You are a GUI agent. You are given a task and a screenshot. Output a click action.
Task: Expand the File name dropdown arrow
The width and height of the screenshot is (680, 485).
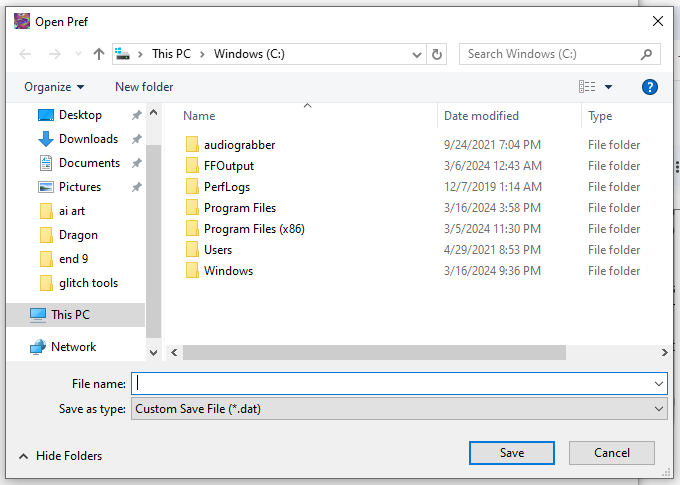tap(659, 384)
